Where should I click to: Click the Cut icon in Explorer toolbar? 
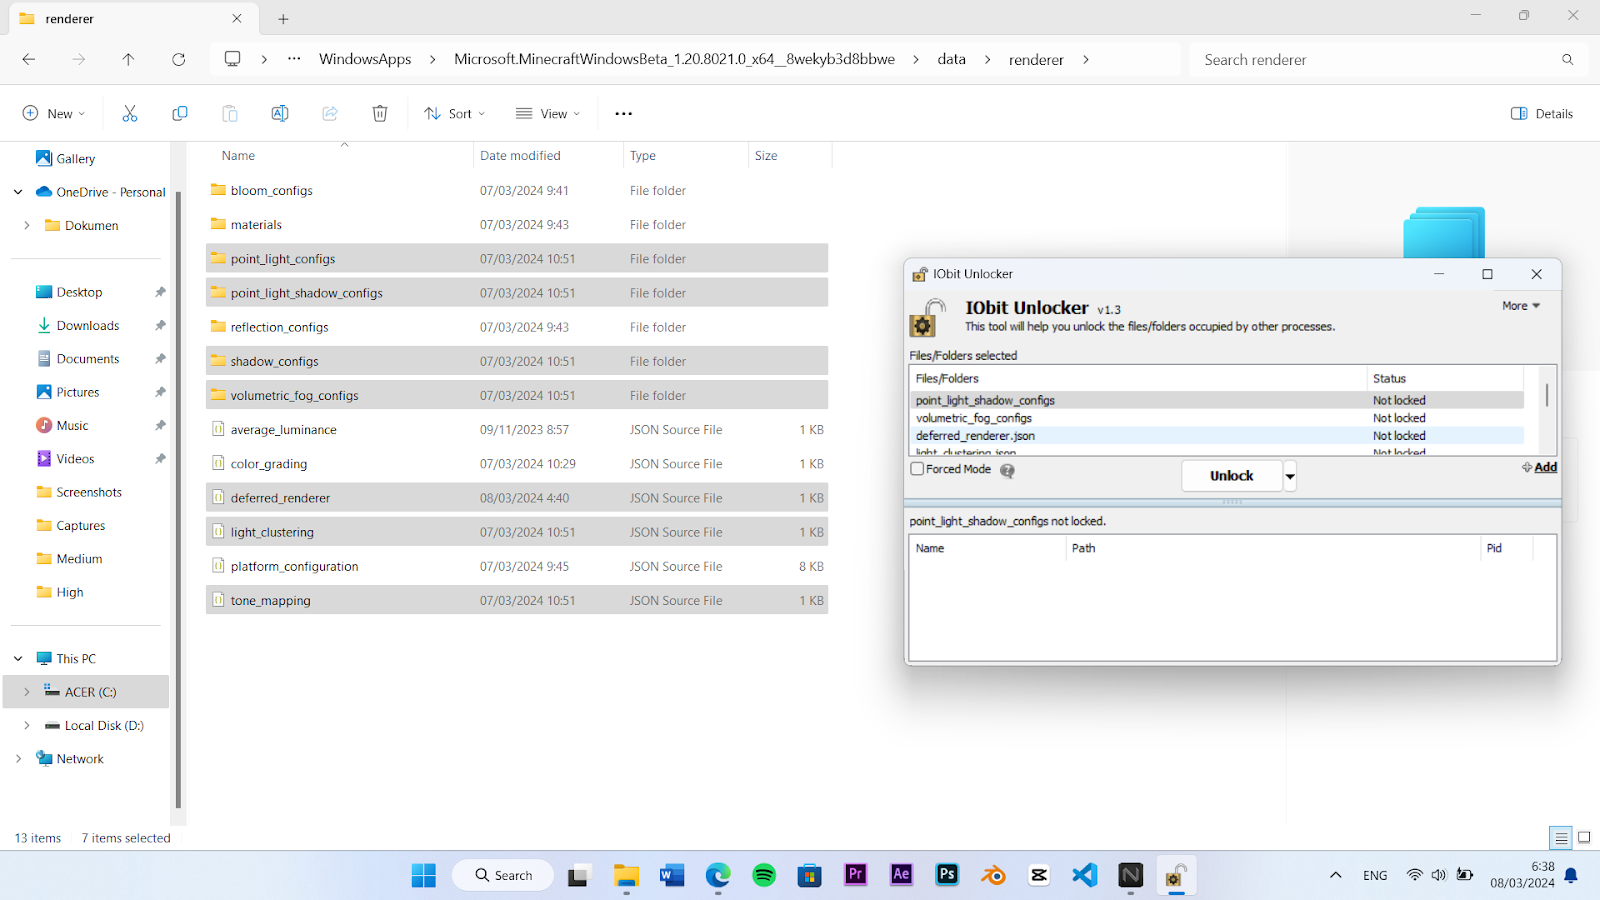[x=130, y=114]
